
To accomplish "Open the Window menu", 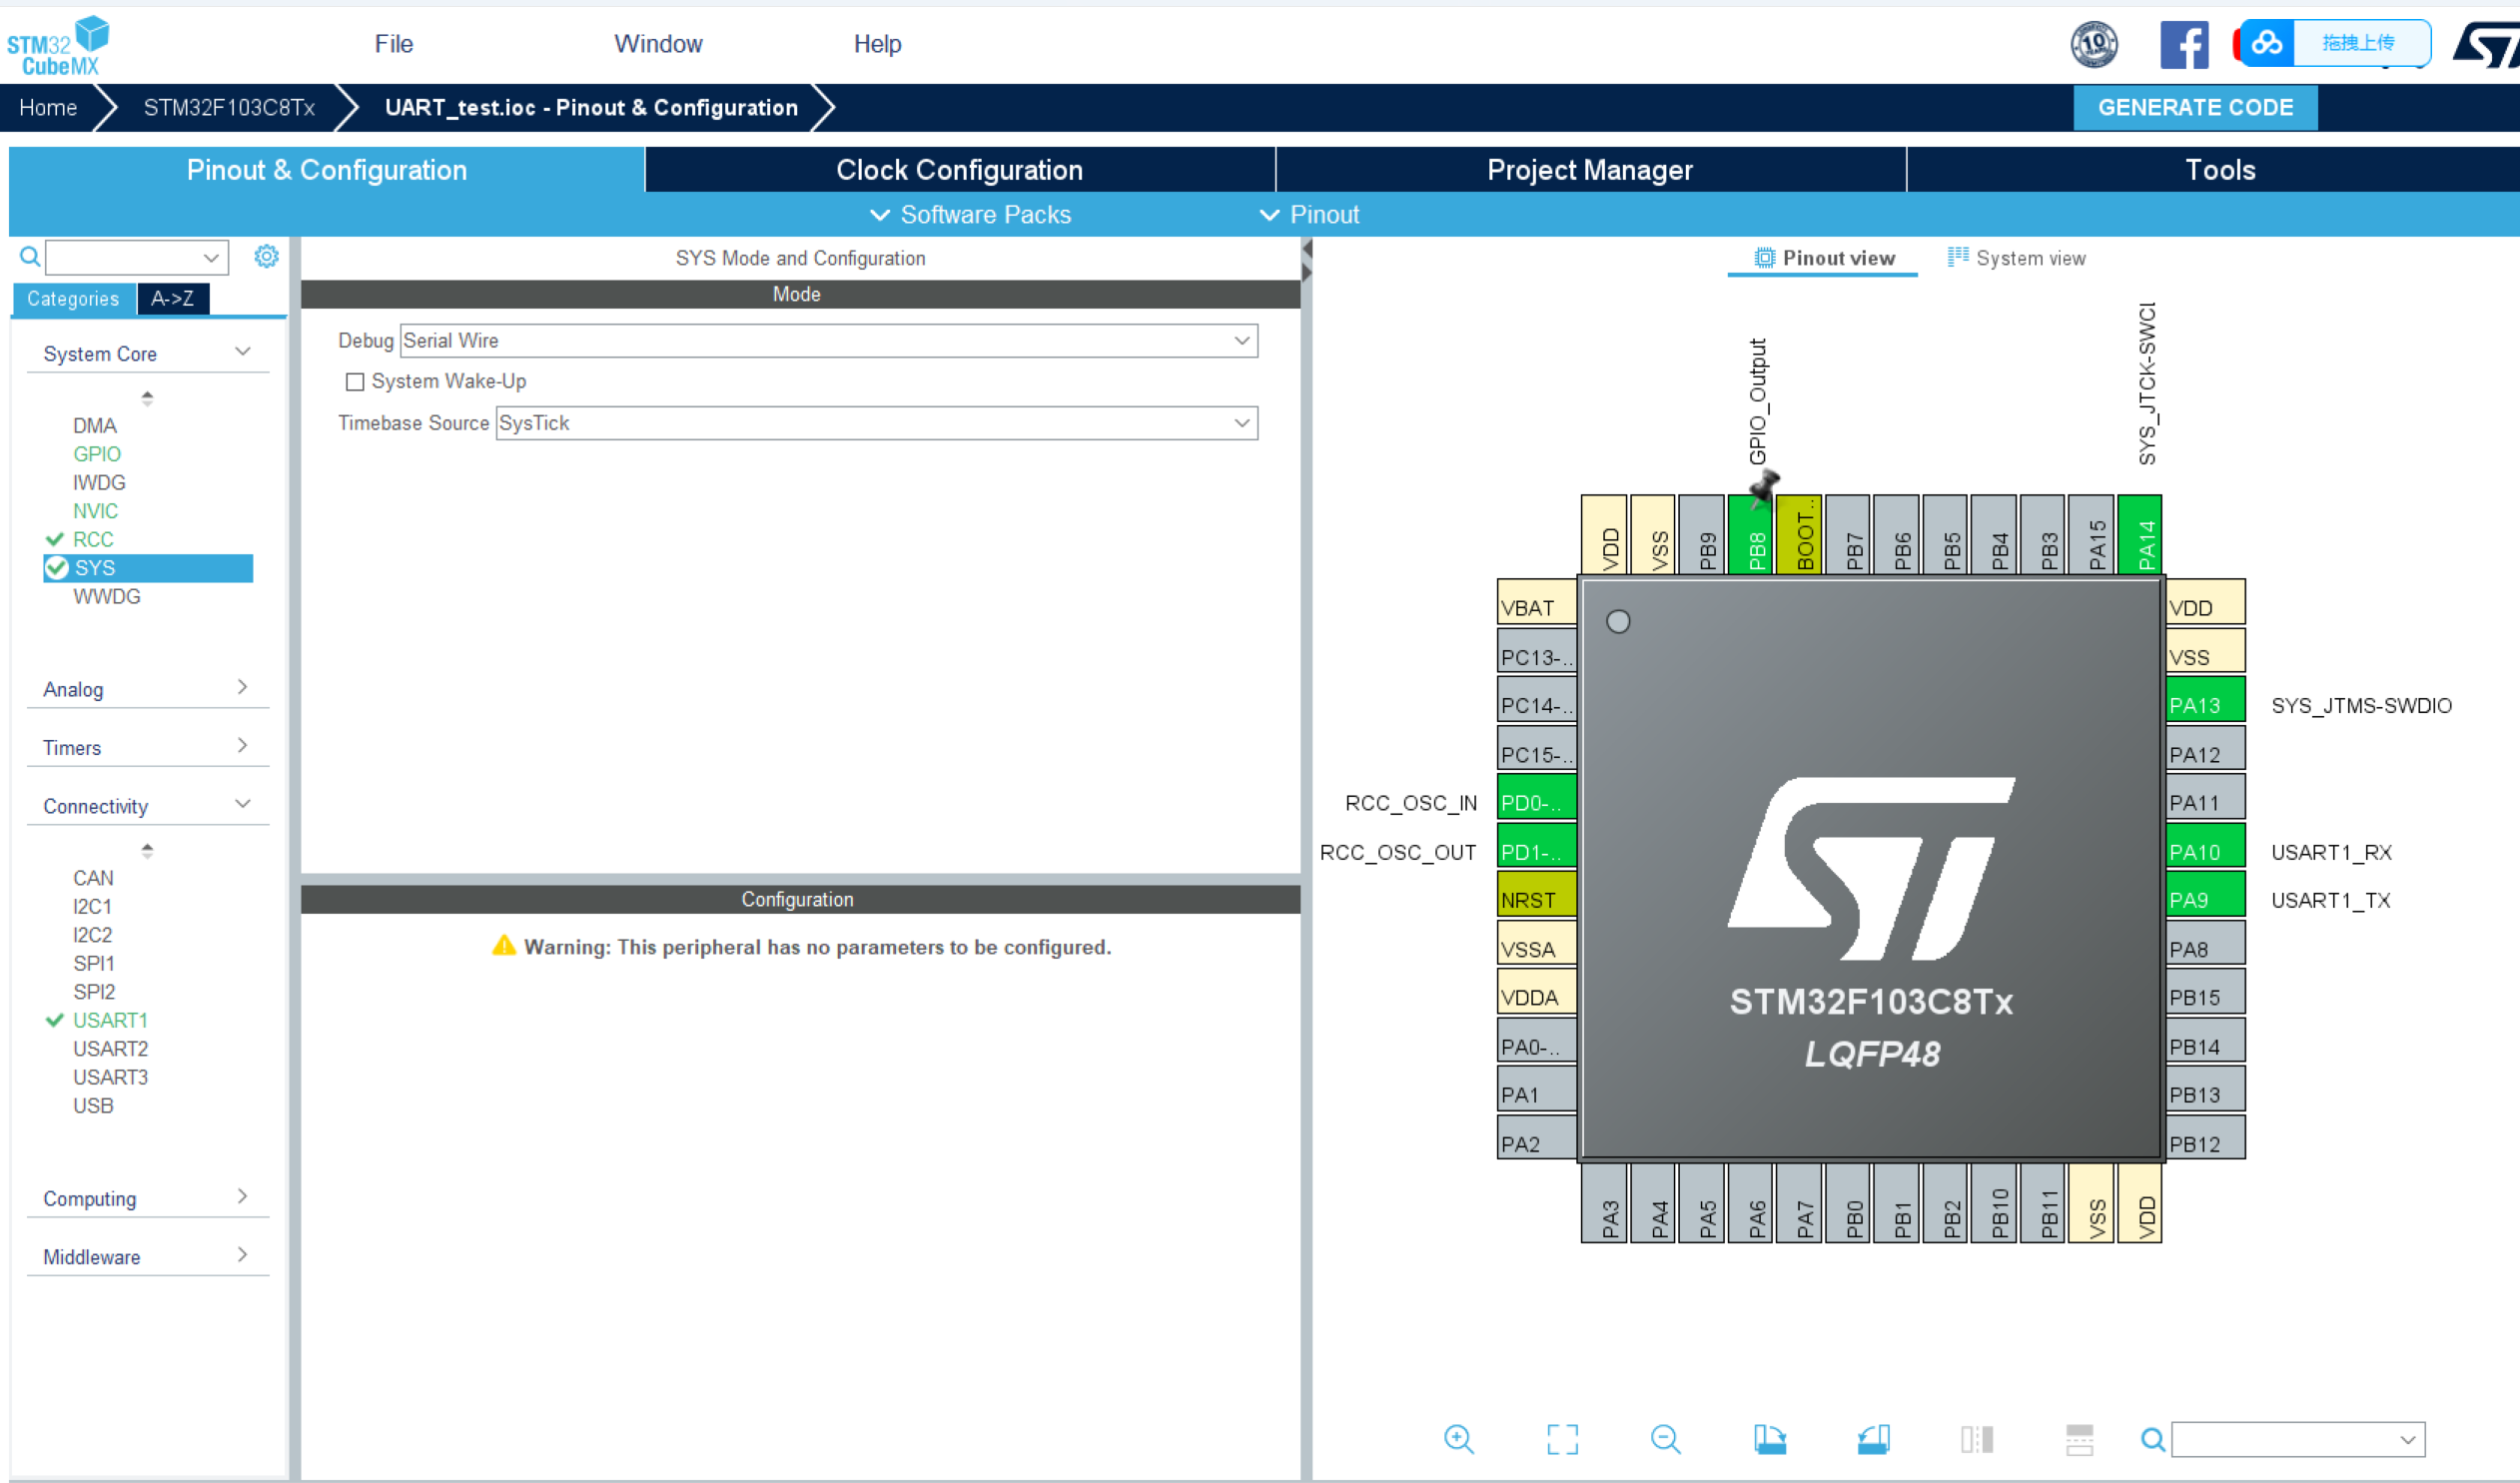I will click(658, 43).
